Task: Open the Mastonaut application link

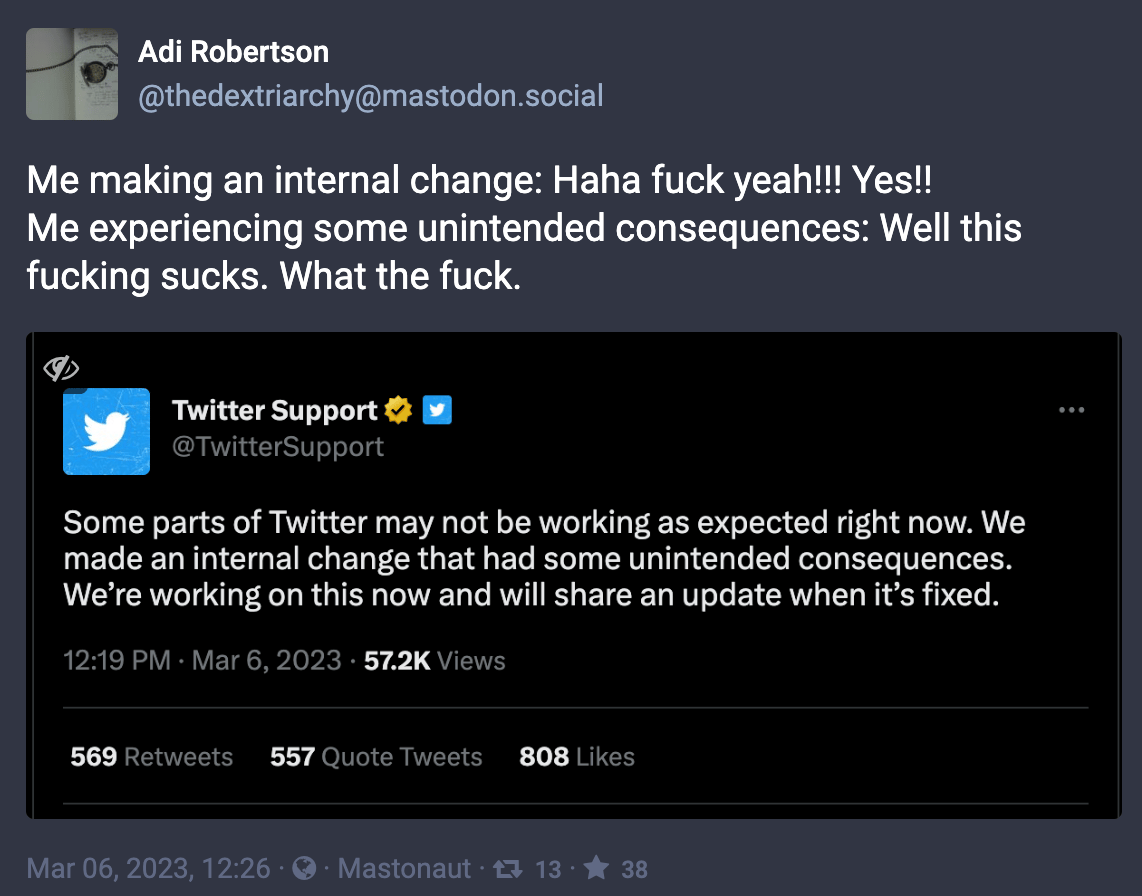Action: pyautogui.click(x=404, y=868)
